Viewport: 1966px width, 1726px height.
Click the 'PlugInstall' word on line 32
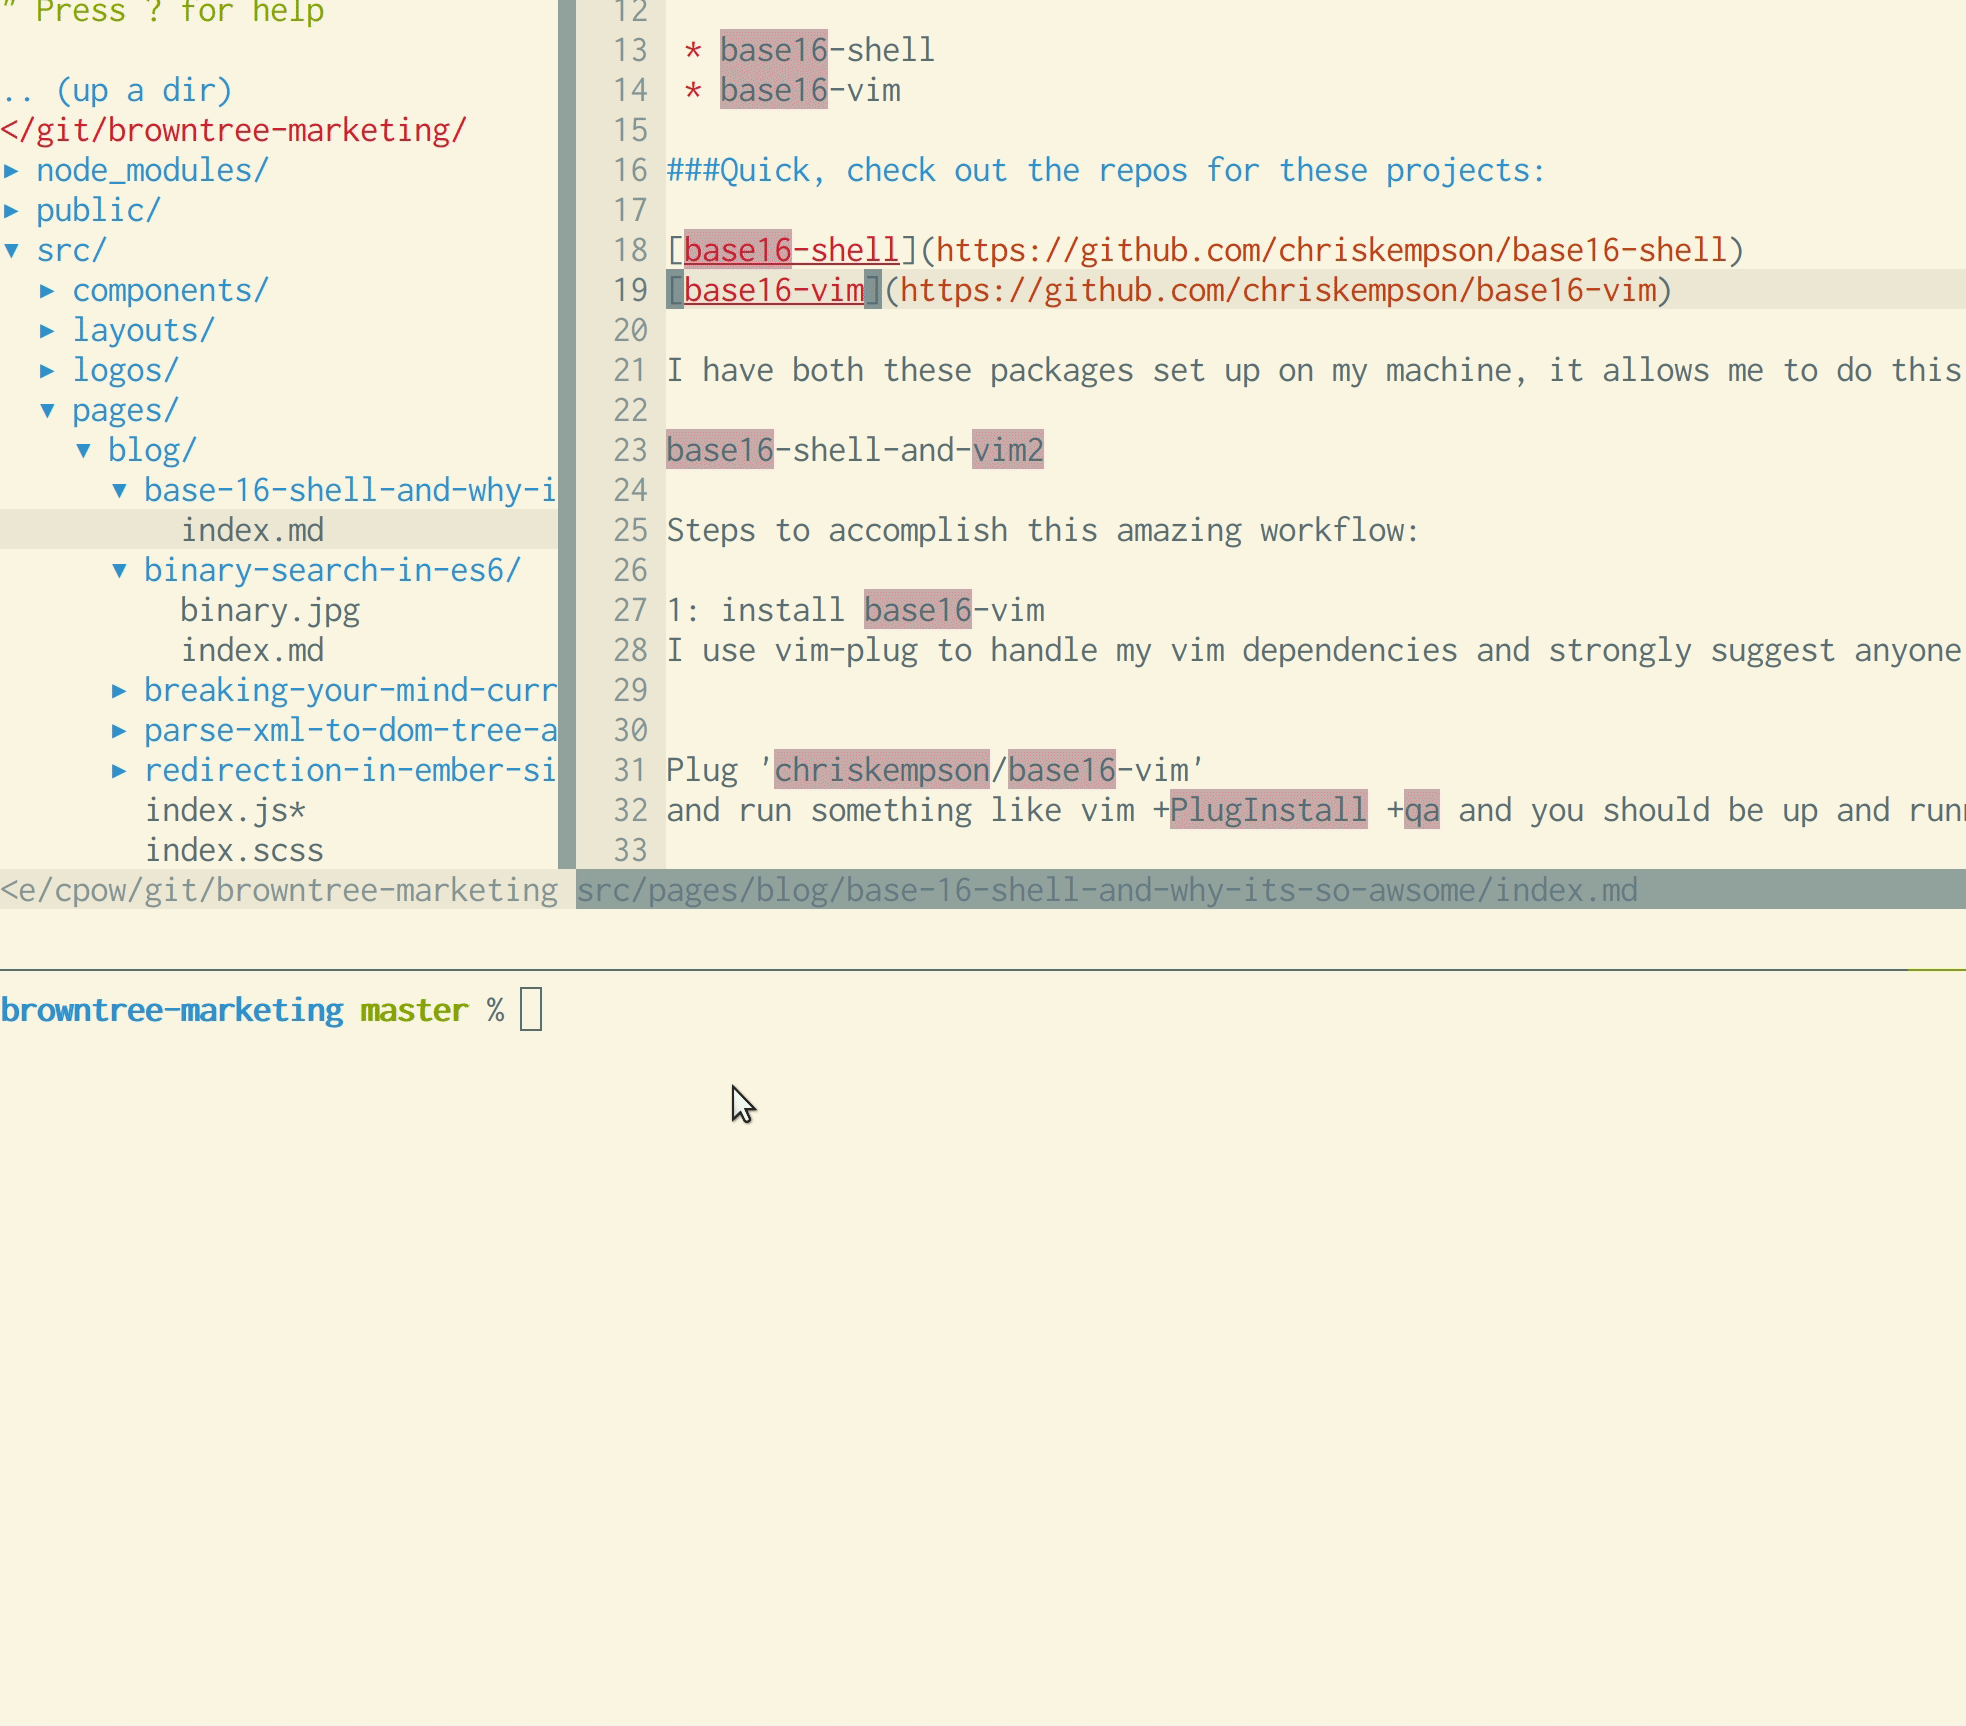click(x=1268, y=811)
